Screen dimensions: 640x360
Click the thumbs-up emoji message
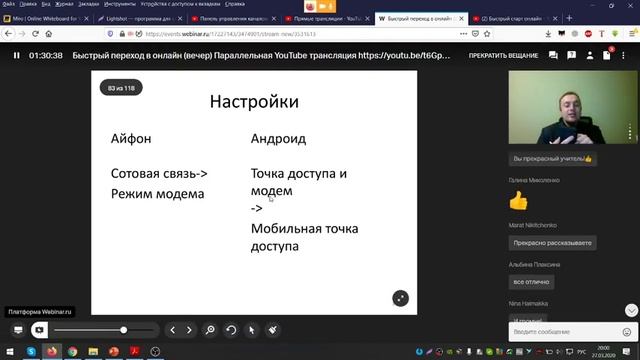click(518, 200)
